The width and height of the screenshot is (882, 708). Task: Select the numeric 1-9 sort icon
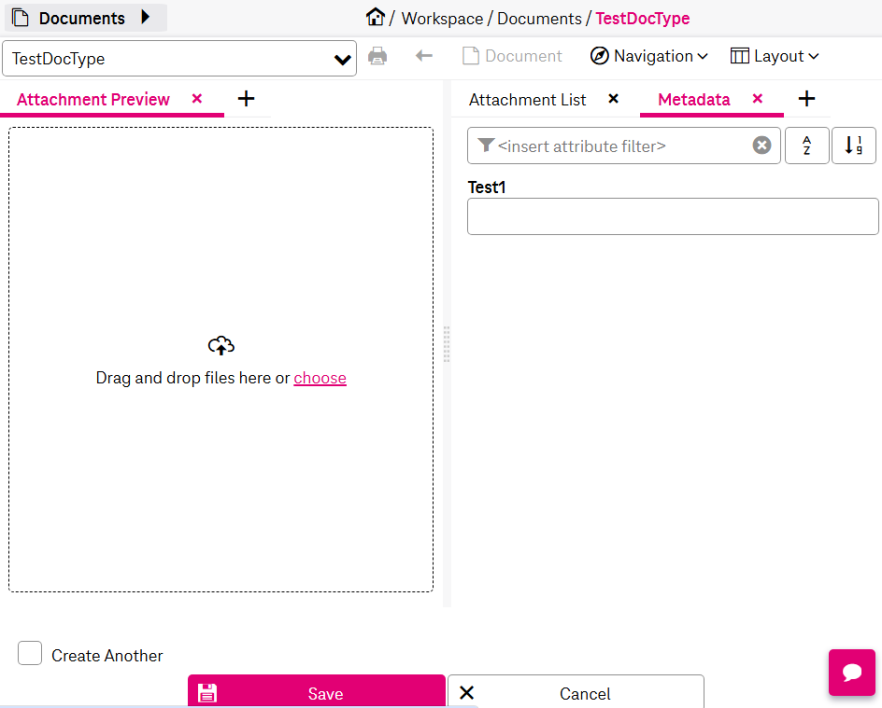pos(852,145)
